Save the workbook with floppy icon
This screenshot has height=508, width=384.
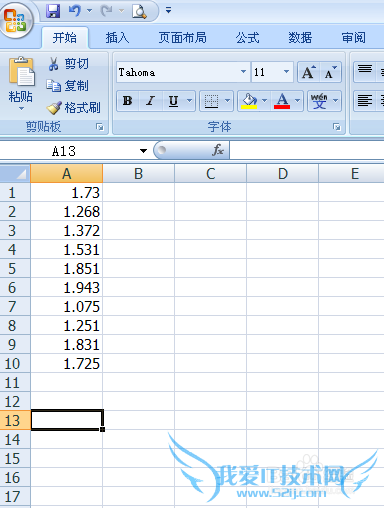coord(53,11)
